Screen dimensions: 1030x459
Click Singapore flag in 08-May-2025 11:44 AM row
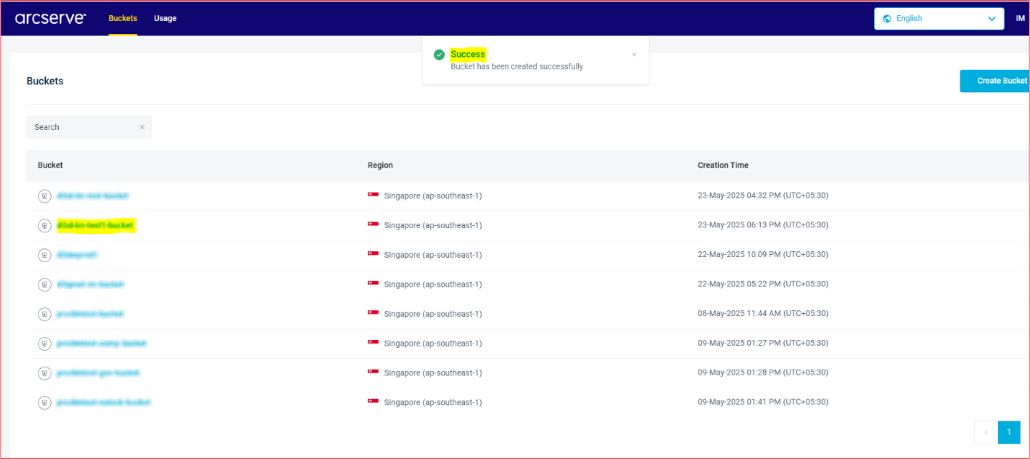[373, 313]
